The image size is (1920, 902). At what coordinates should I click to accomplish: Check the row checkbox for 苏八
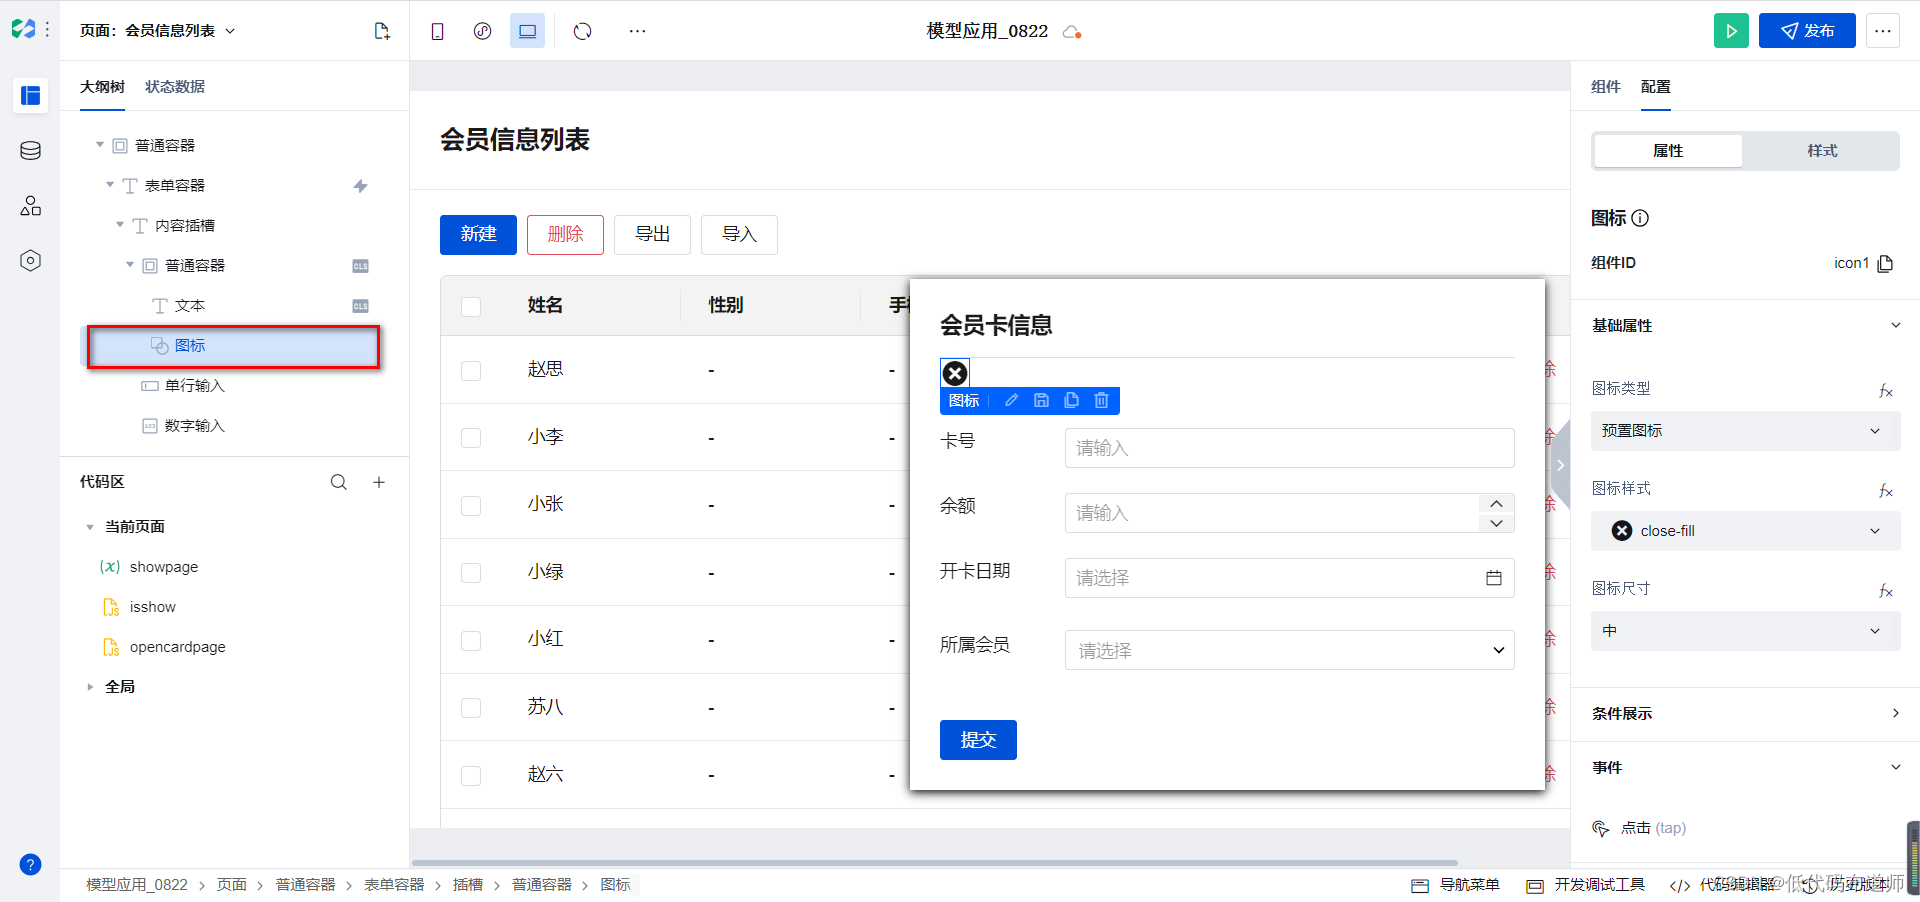click(x=471, y=708)
